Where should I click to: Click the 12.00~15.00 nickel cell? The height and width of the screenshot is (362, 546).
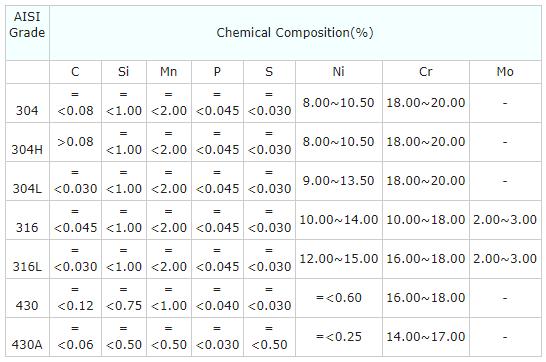(x=338, y=259)
